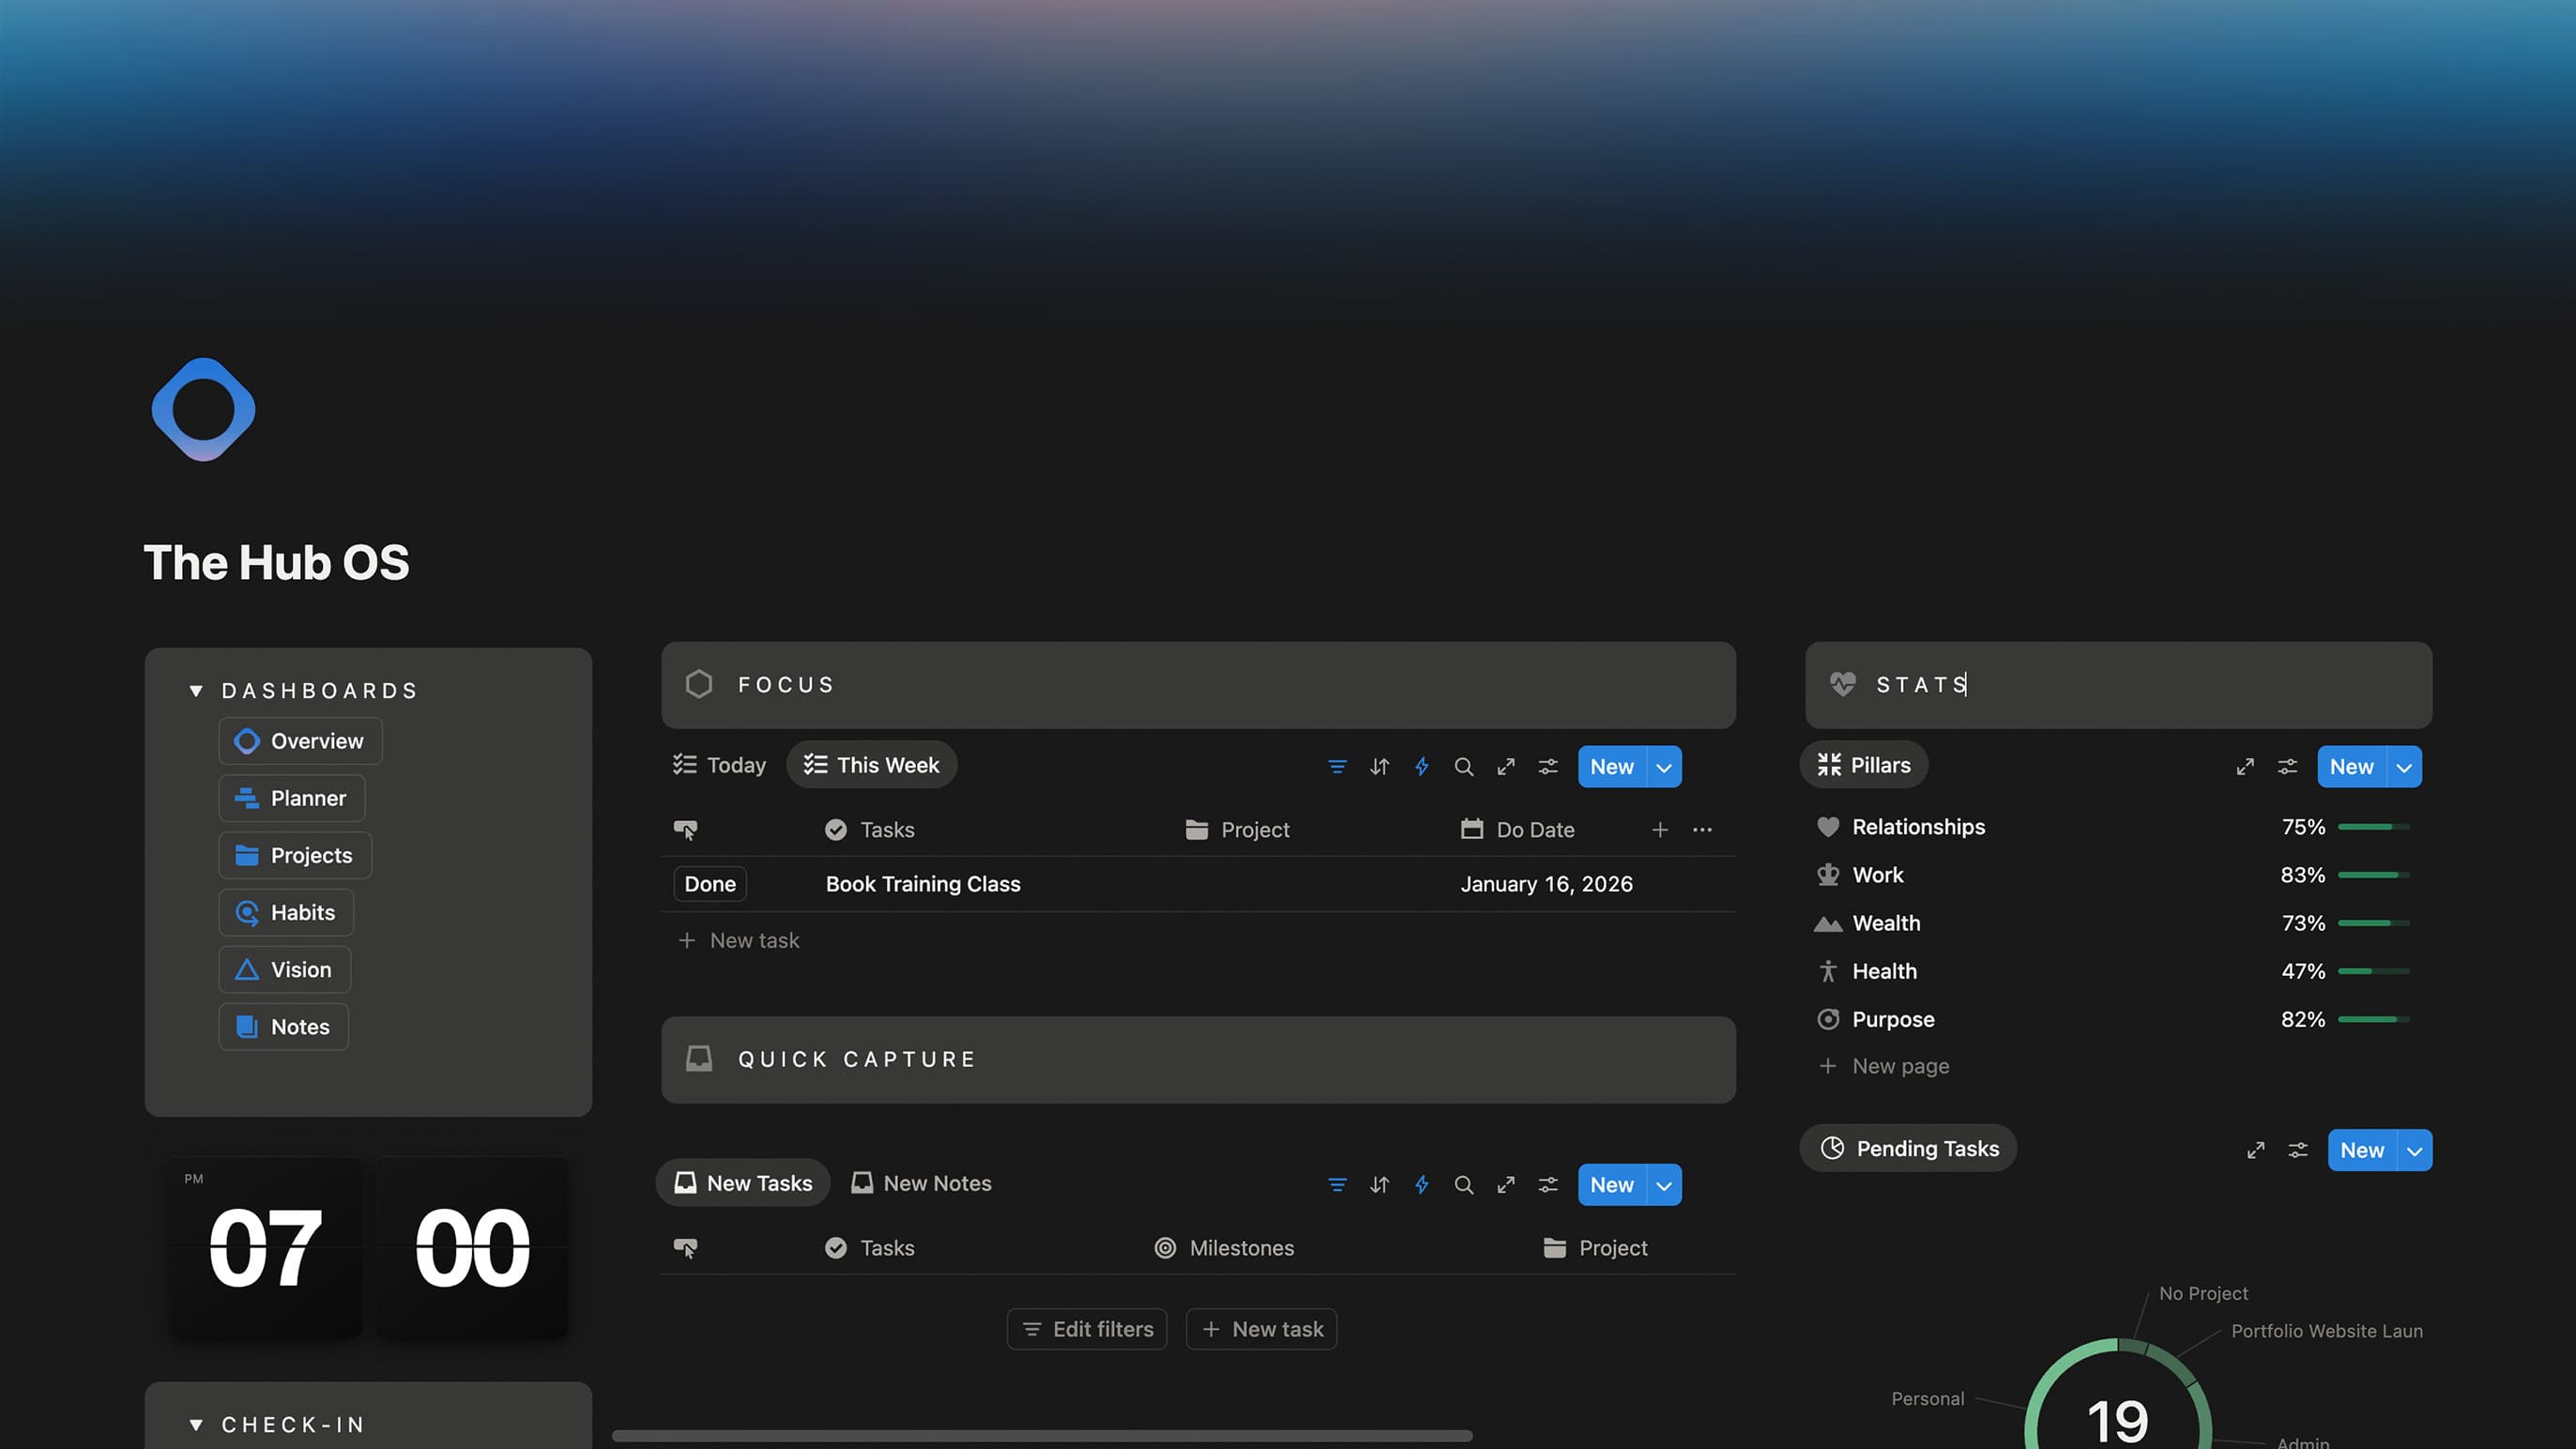The width and height of the screenshot is (2576, 1449).
Task: Expand the Pillars view to full screen
Action: tap(2245, 766)
